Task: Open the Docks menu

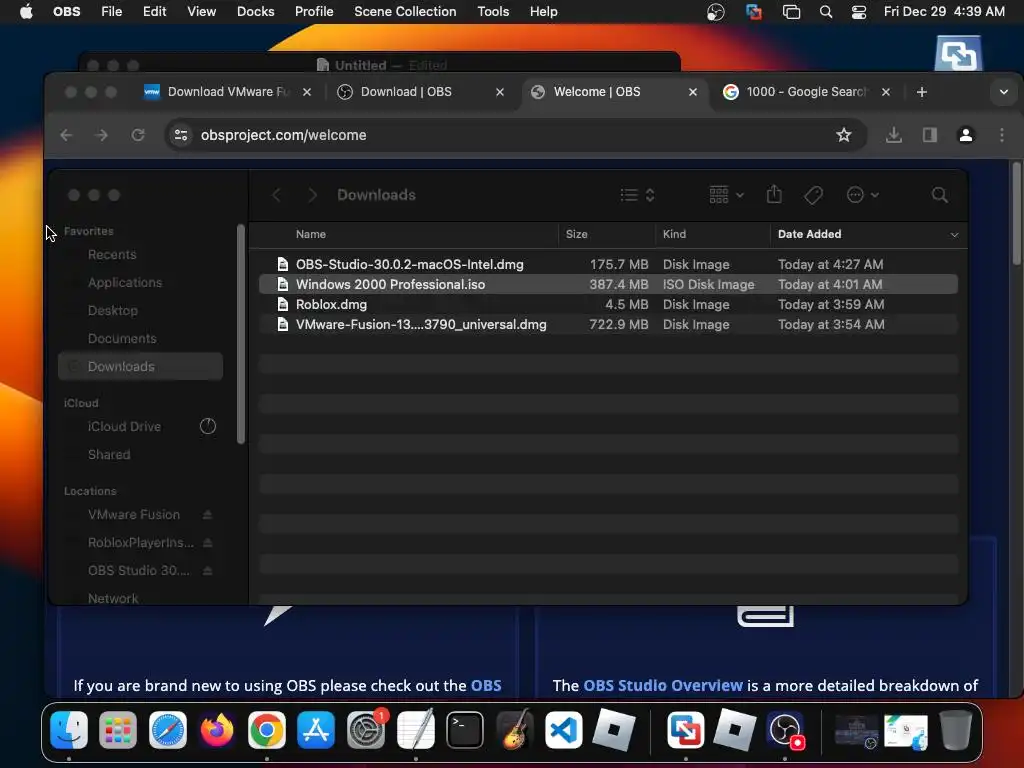Action: click(x=255, y=12)
